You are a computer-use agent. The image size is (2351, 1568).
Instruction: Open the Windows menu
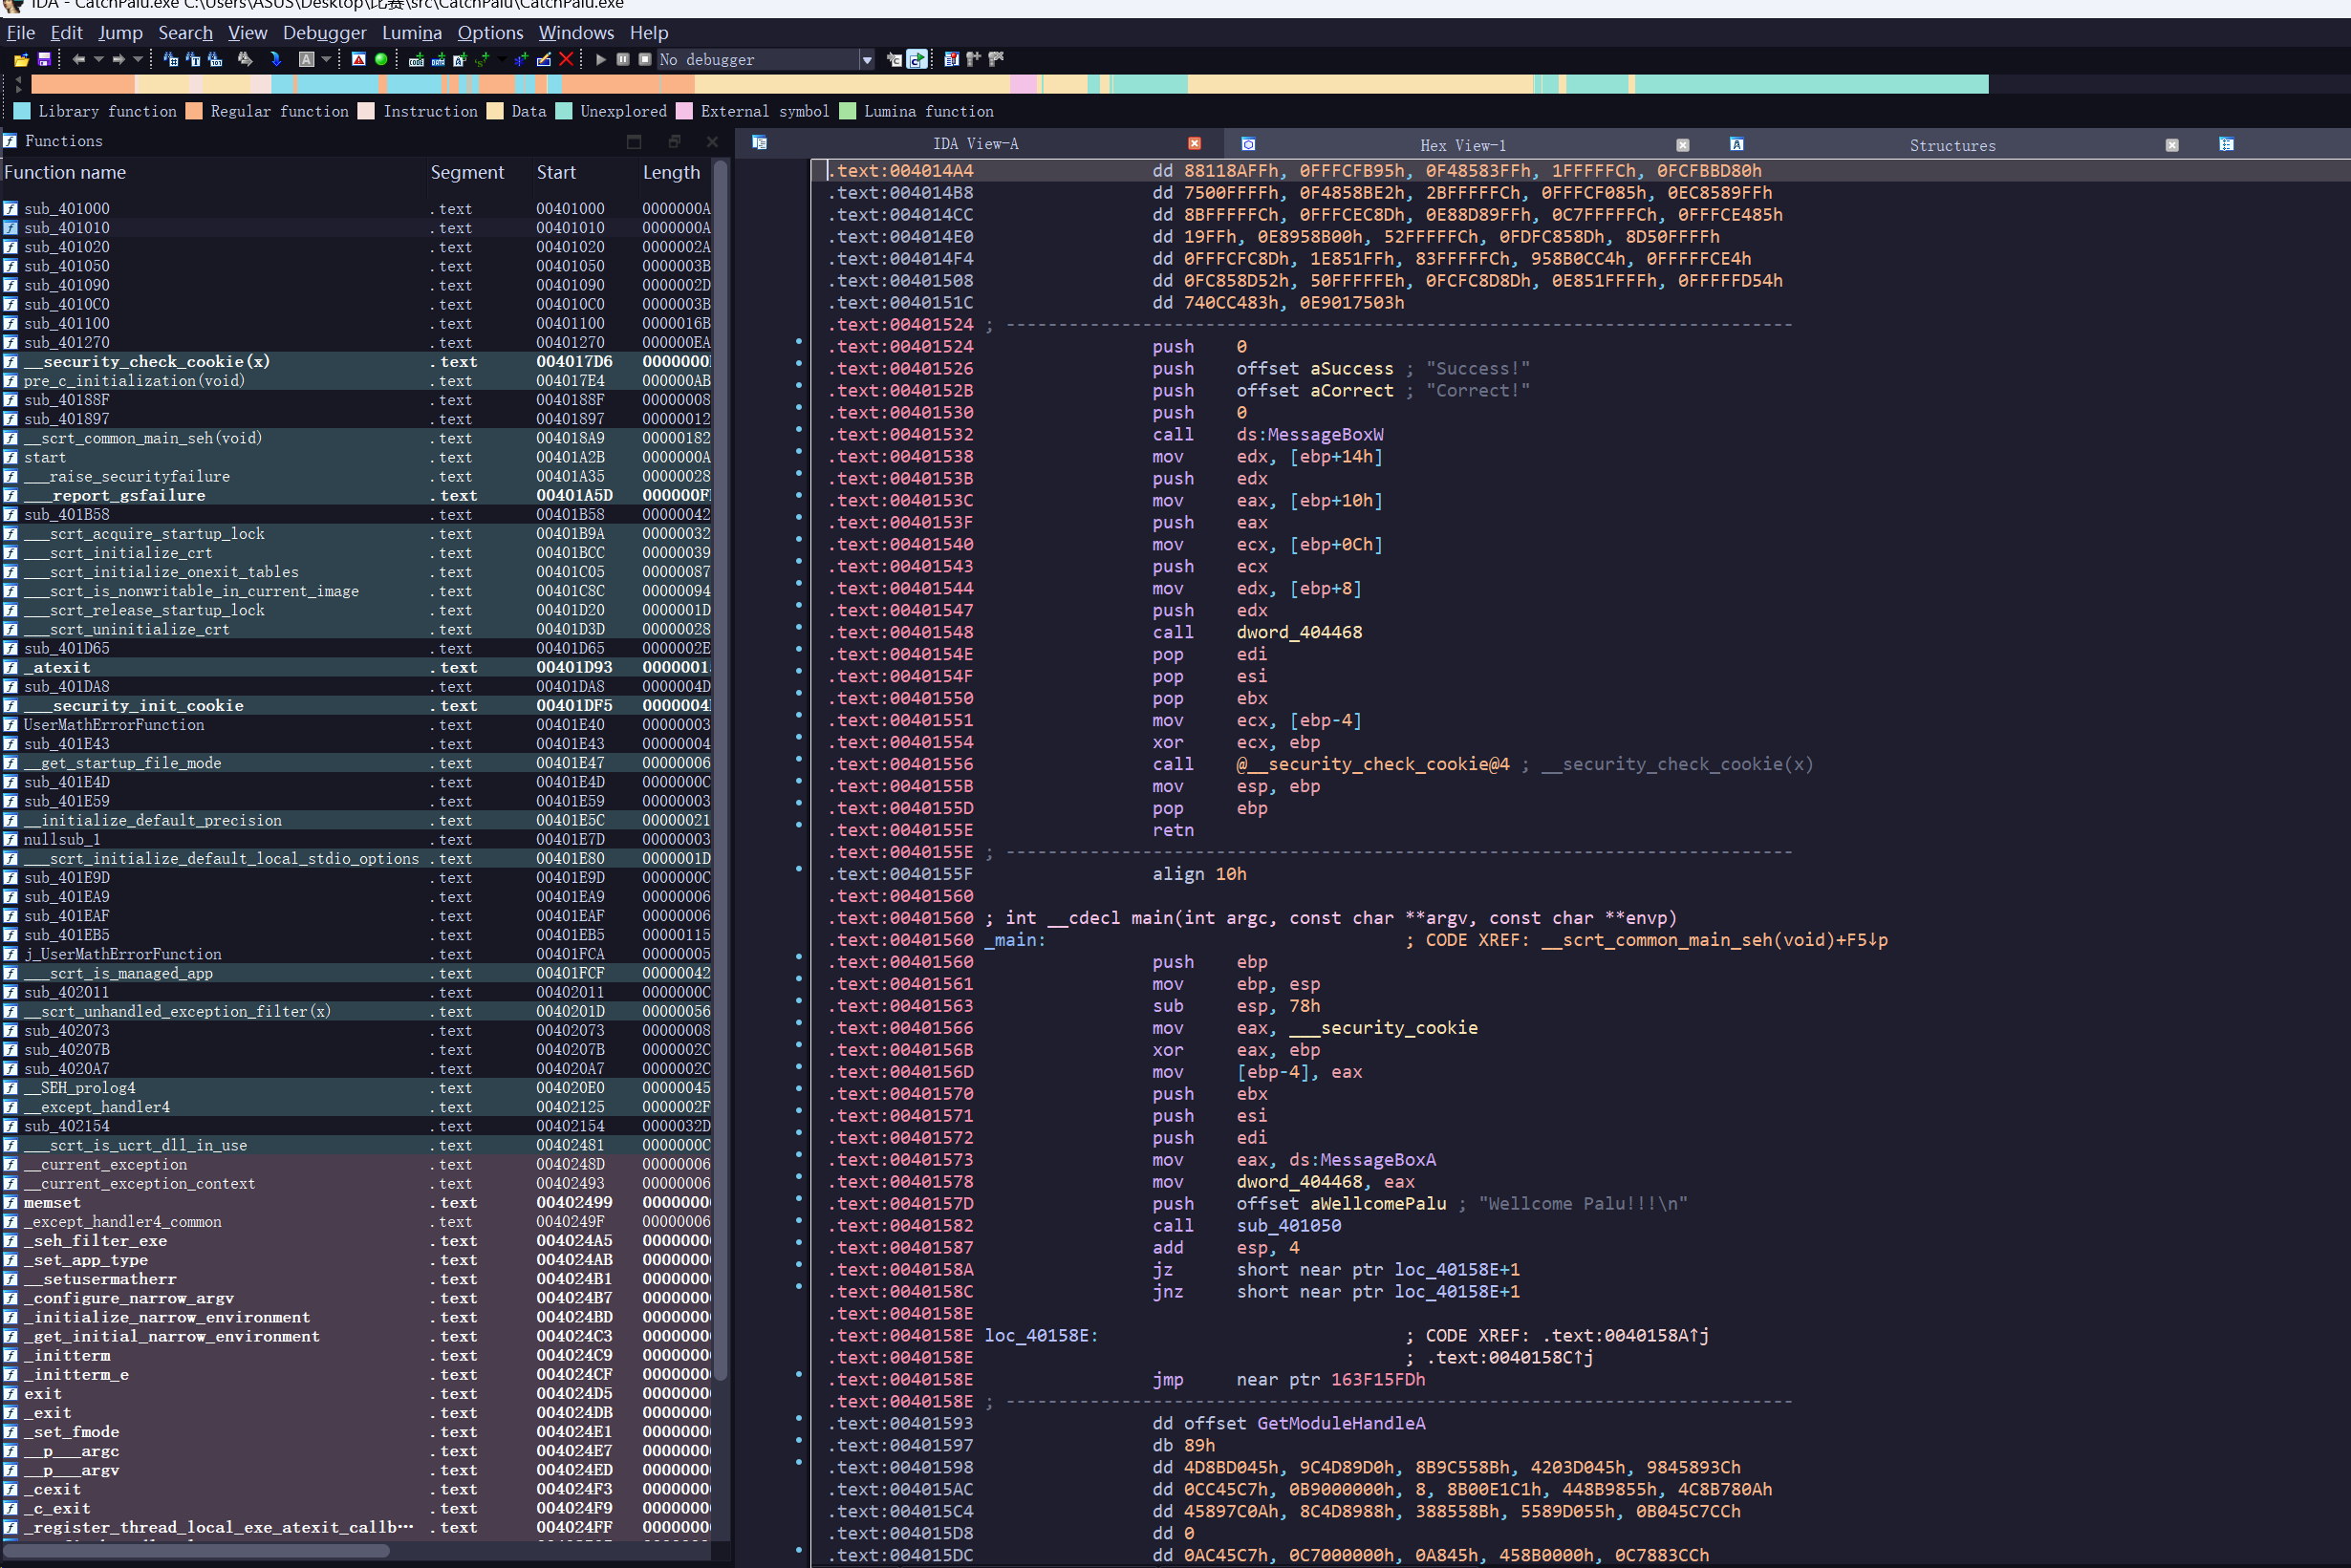tap(577, 33)
